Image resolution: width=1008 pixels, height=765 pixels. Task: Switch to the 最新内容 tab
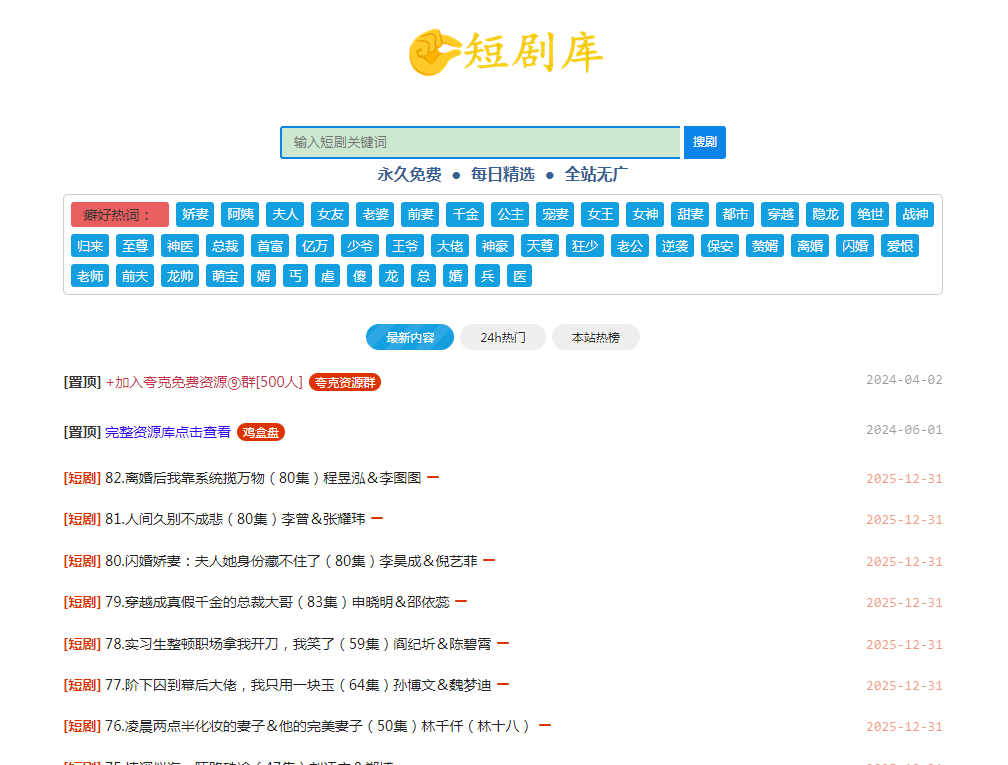(410, 338)
